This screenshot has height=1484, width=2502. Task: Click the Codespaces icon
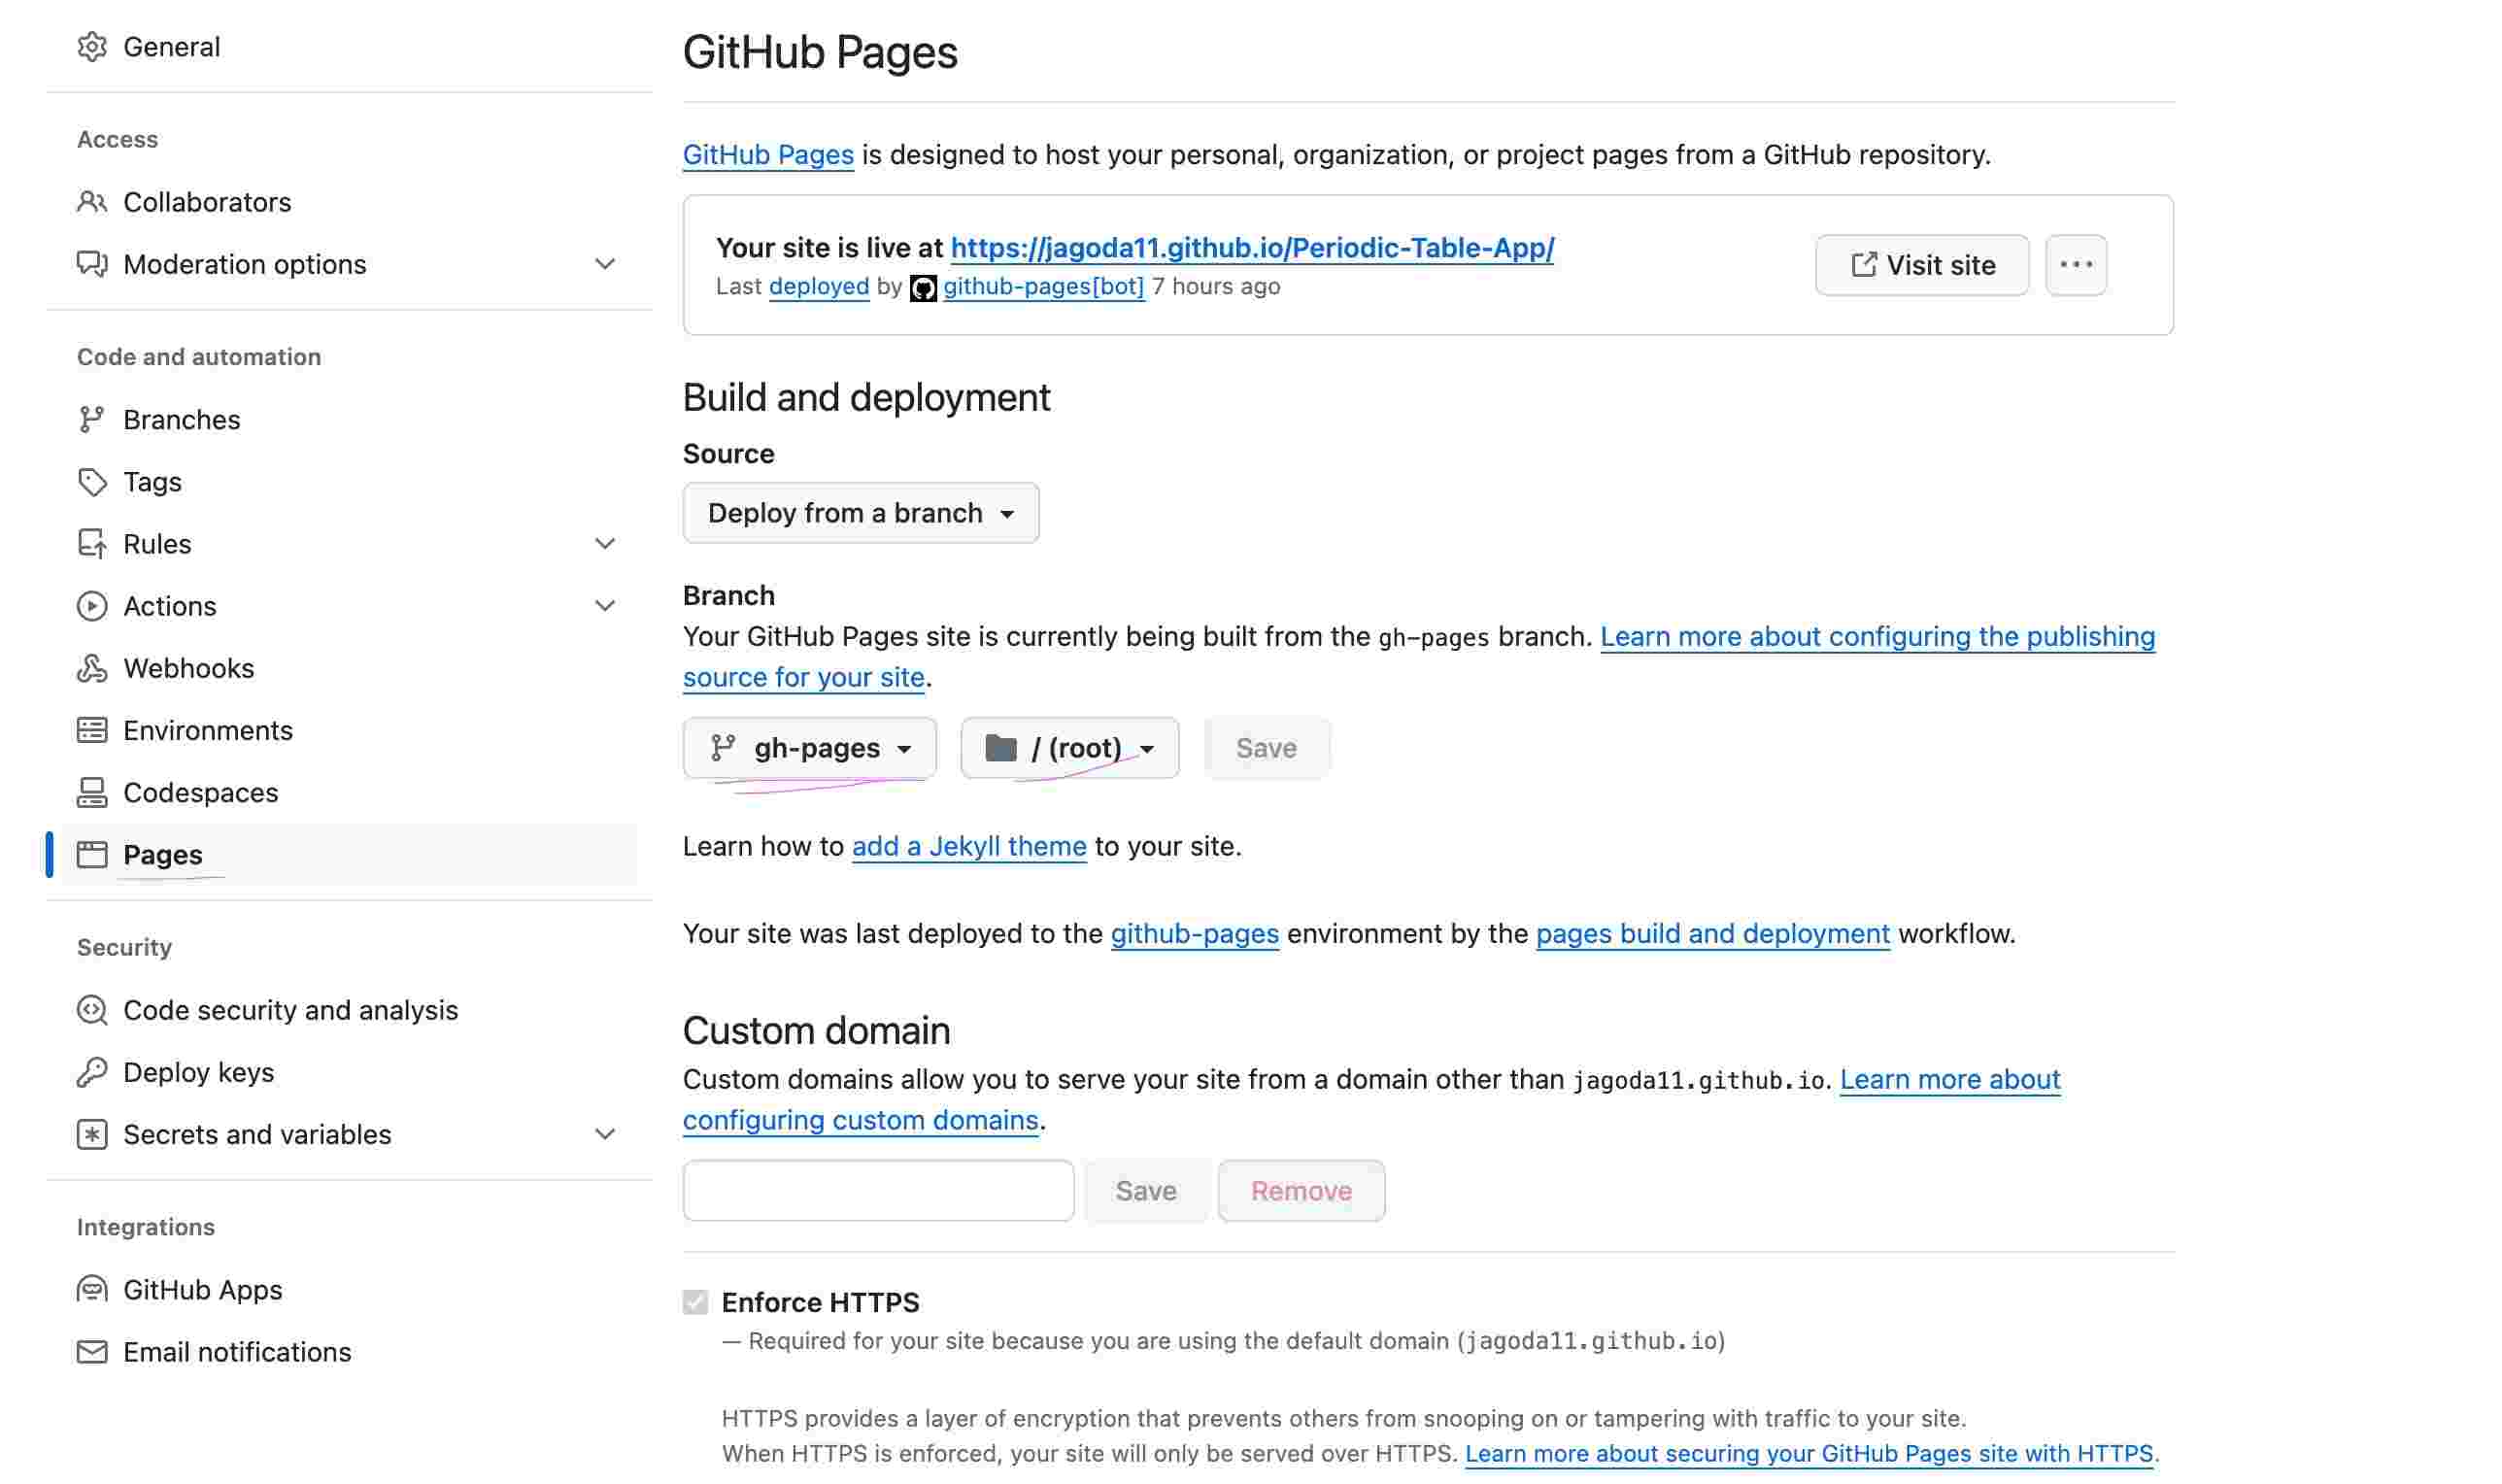(92, 792)
